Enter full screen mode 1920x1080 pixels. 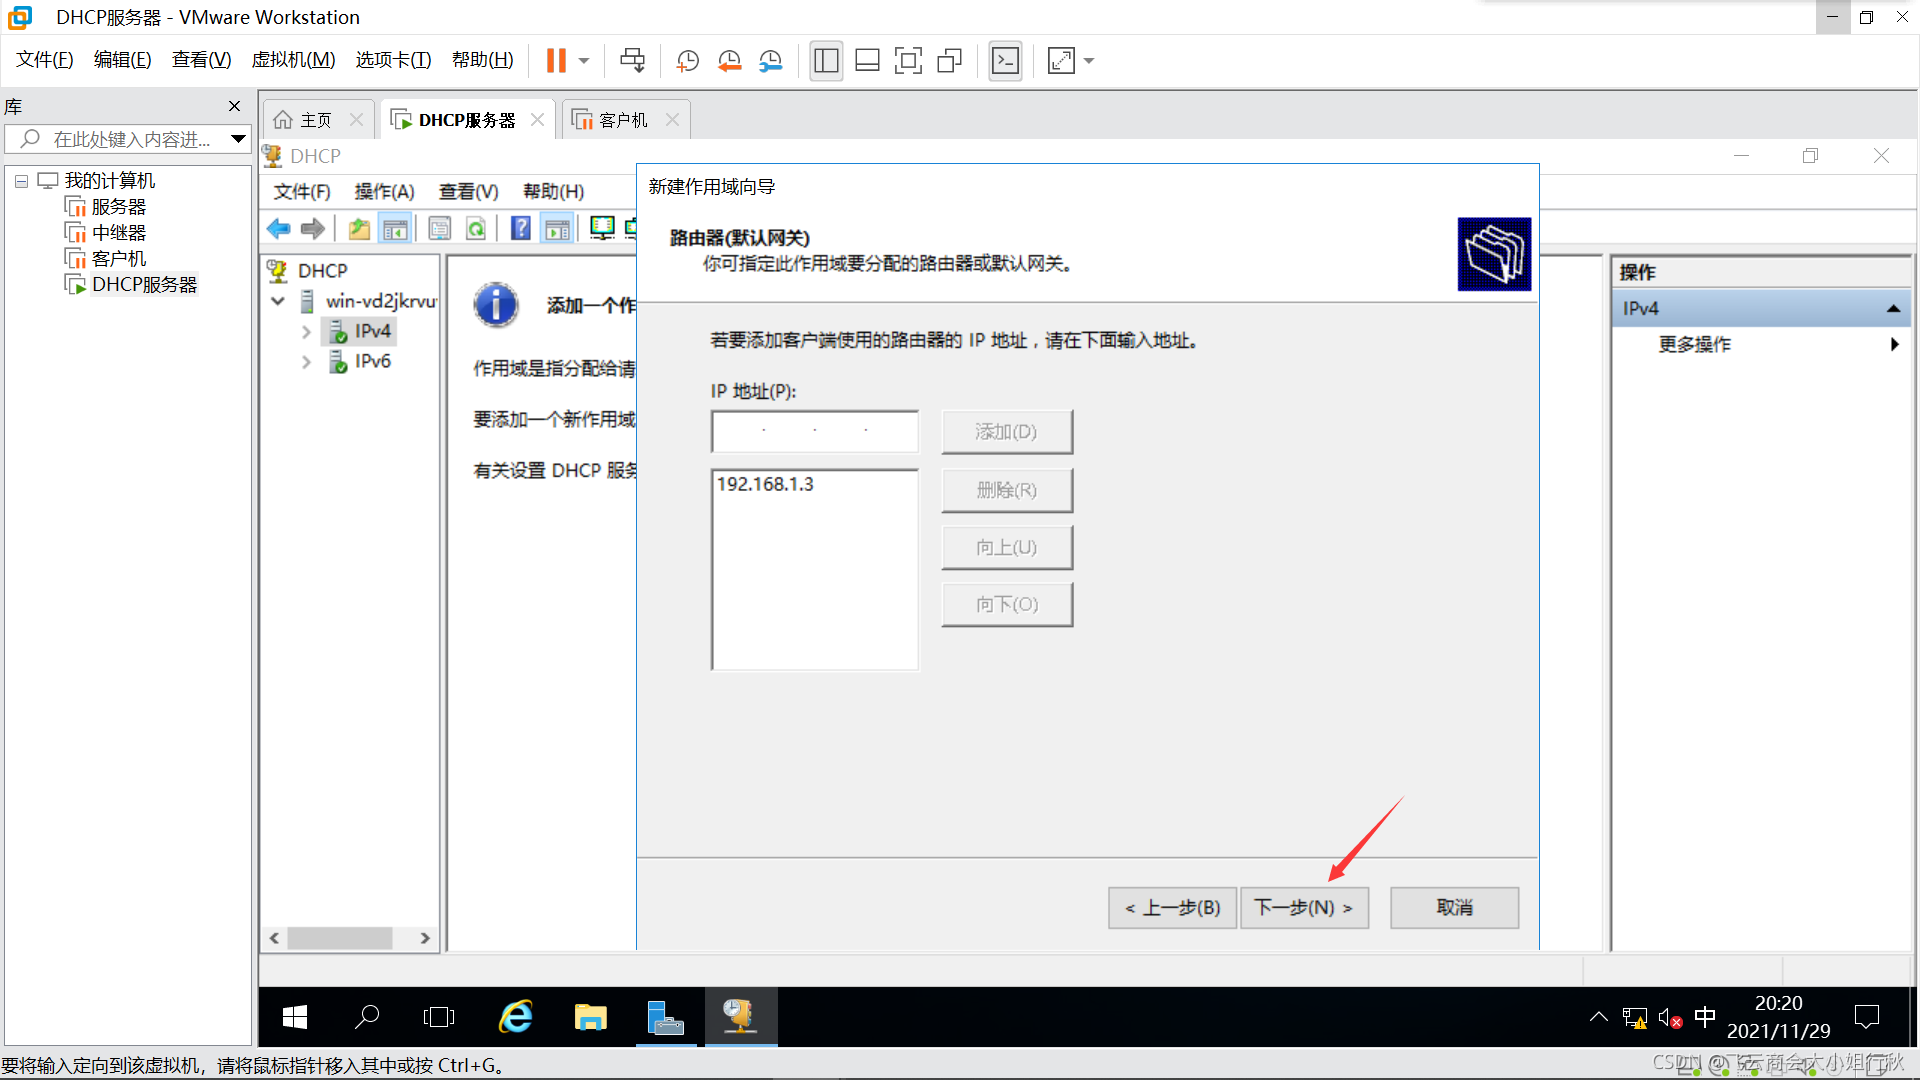point(908,61)
